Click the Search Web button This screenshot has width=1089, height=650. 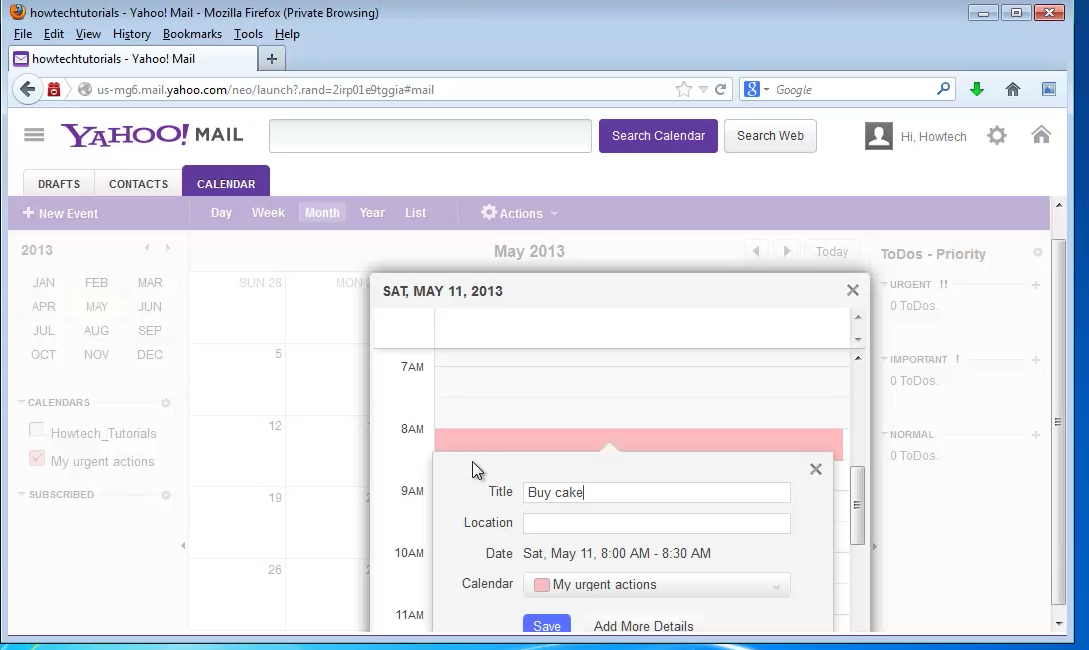coord(770,135)
